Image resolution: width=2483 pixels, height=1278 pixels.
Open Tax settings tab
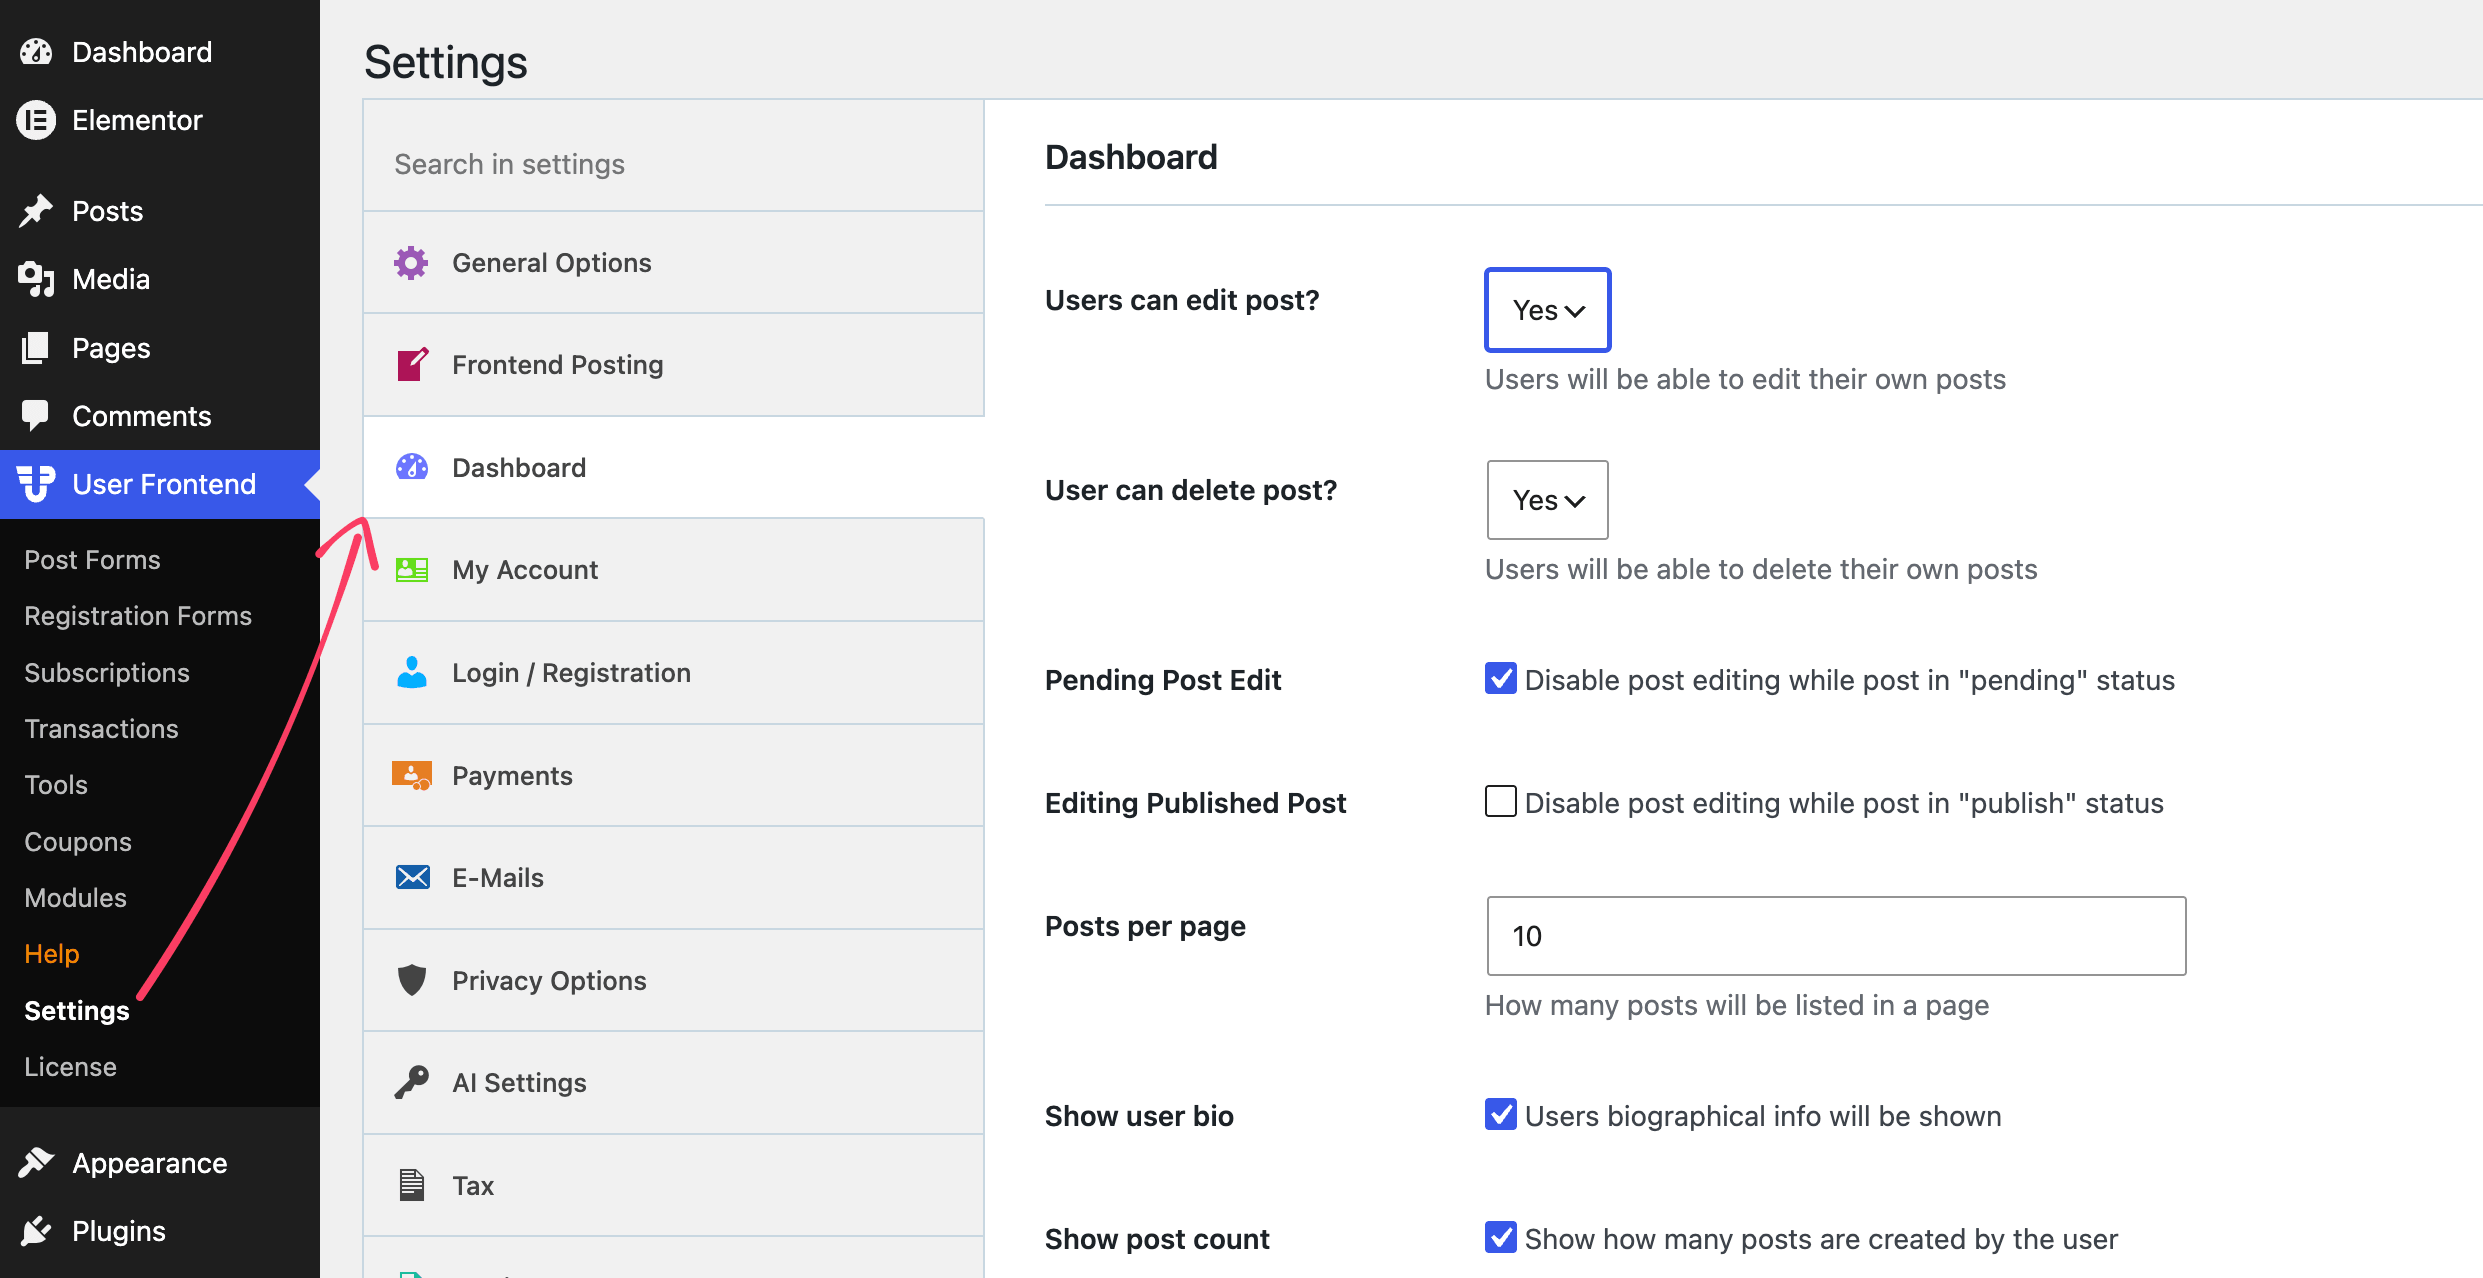tap(674, 1185)
